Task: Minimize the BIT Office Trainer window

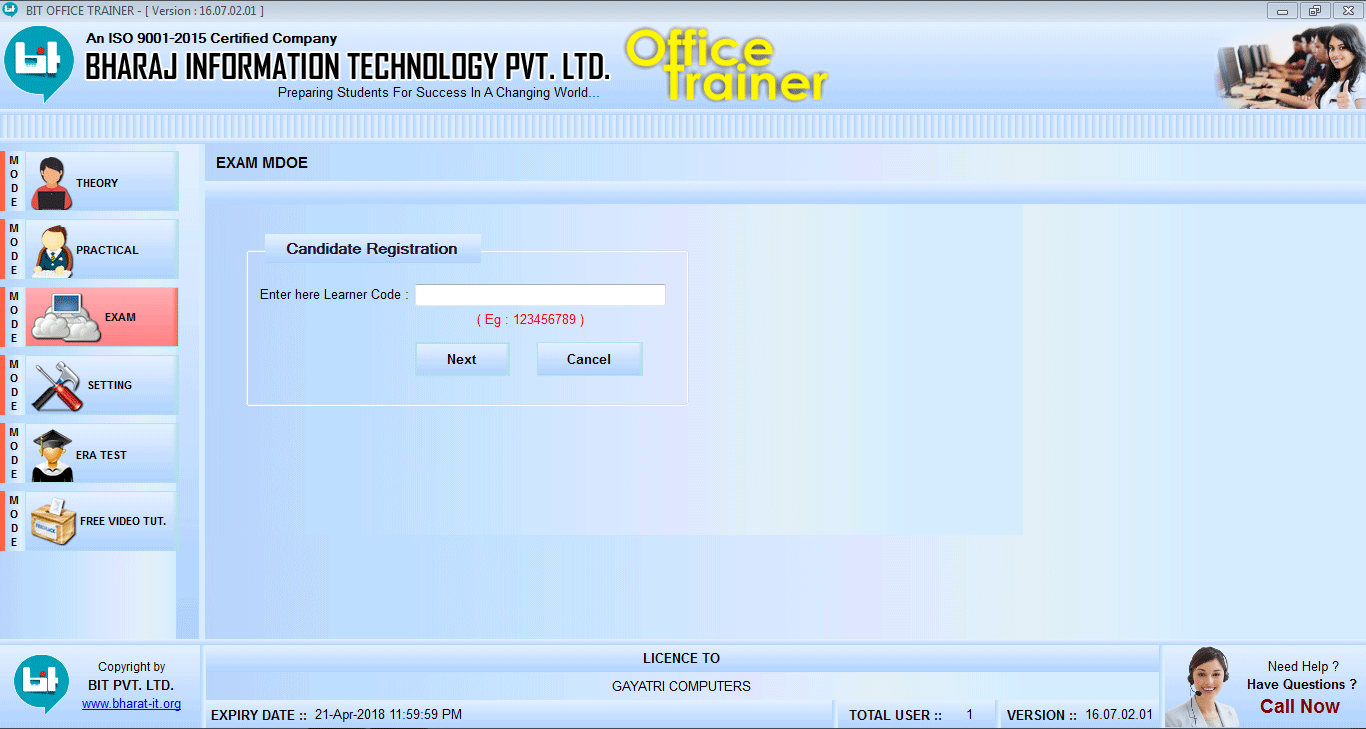Action: point(1282,10)
